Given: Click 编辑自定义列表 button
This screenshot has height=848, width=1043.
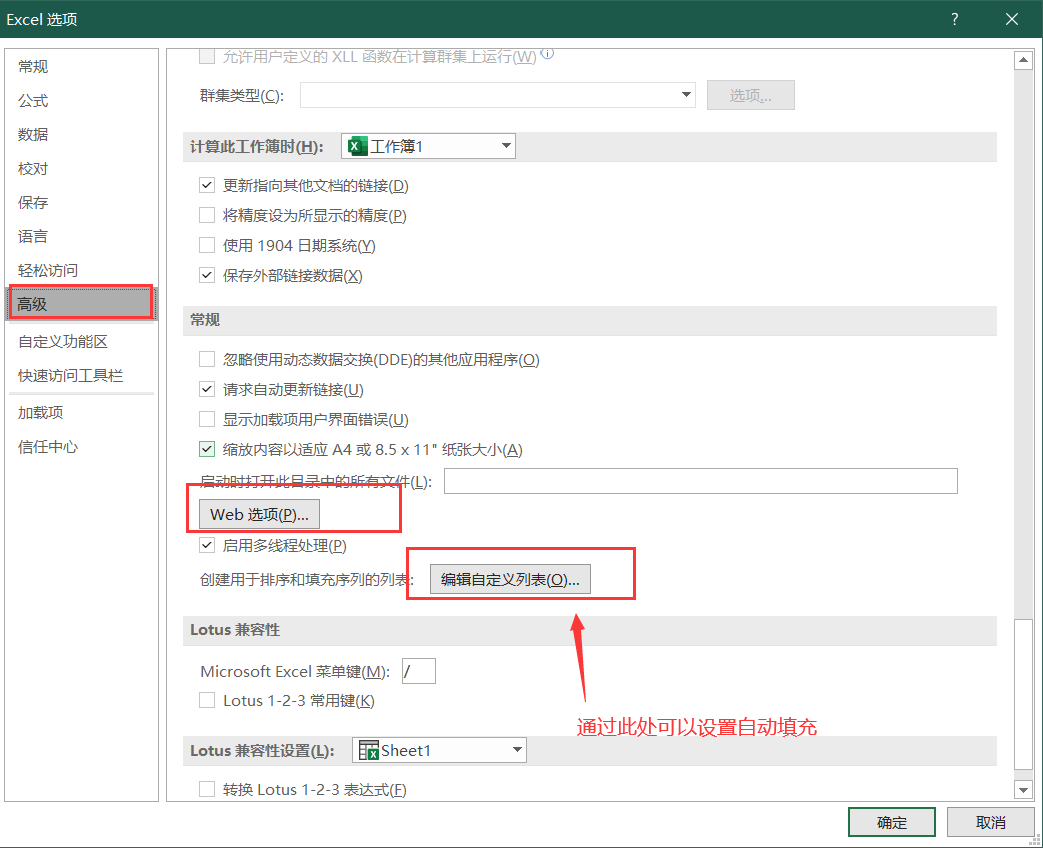Looking at the screenshot, I should pyautogui.click(x=510, y=579).
